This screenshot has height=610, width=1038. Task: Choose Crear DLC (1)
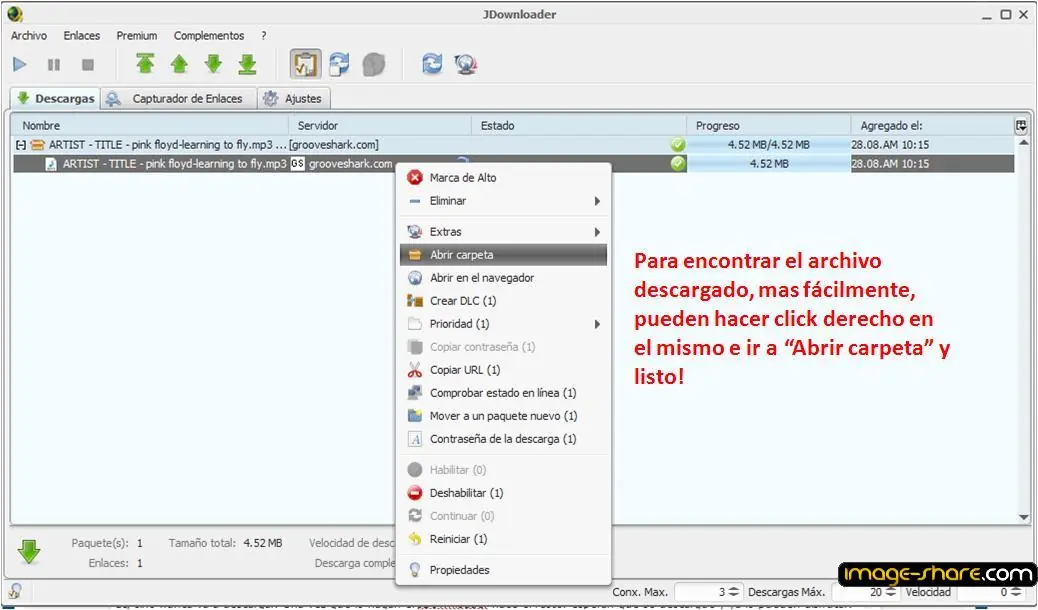pyautogui.click(x=503, y=301)
